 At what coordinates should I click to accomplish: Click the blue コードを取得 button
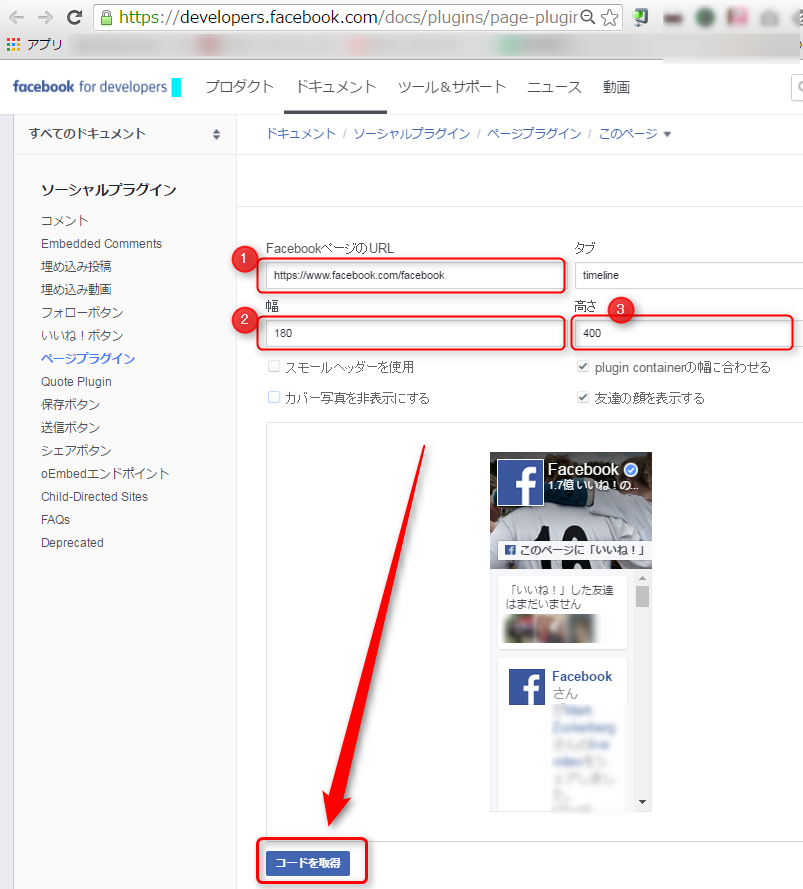tap(308, 863)
